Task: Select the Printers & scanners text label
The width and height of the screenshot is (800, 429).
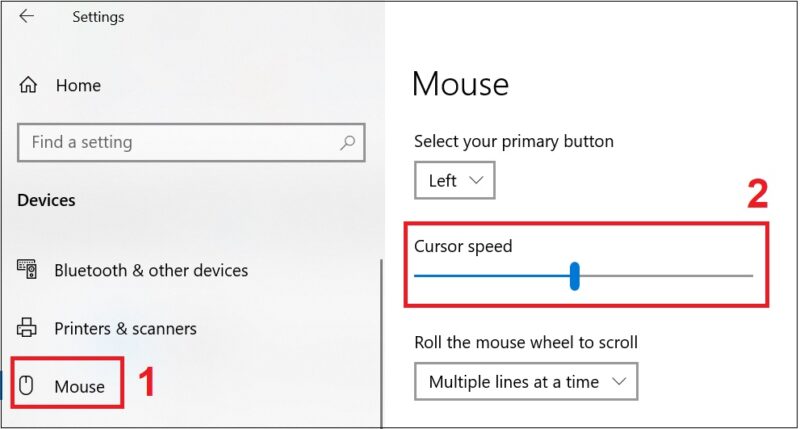Action: coord(125,328)
